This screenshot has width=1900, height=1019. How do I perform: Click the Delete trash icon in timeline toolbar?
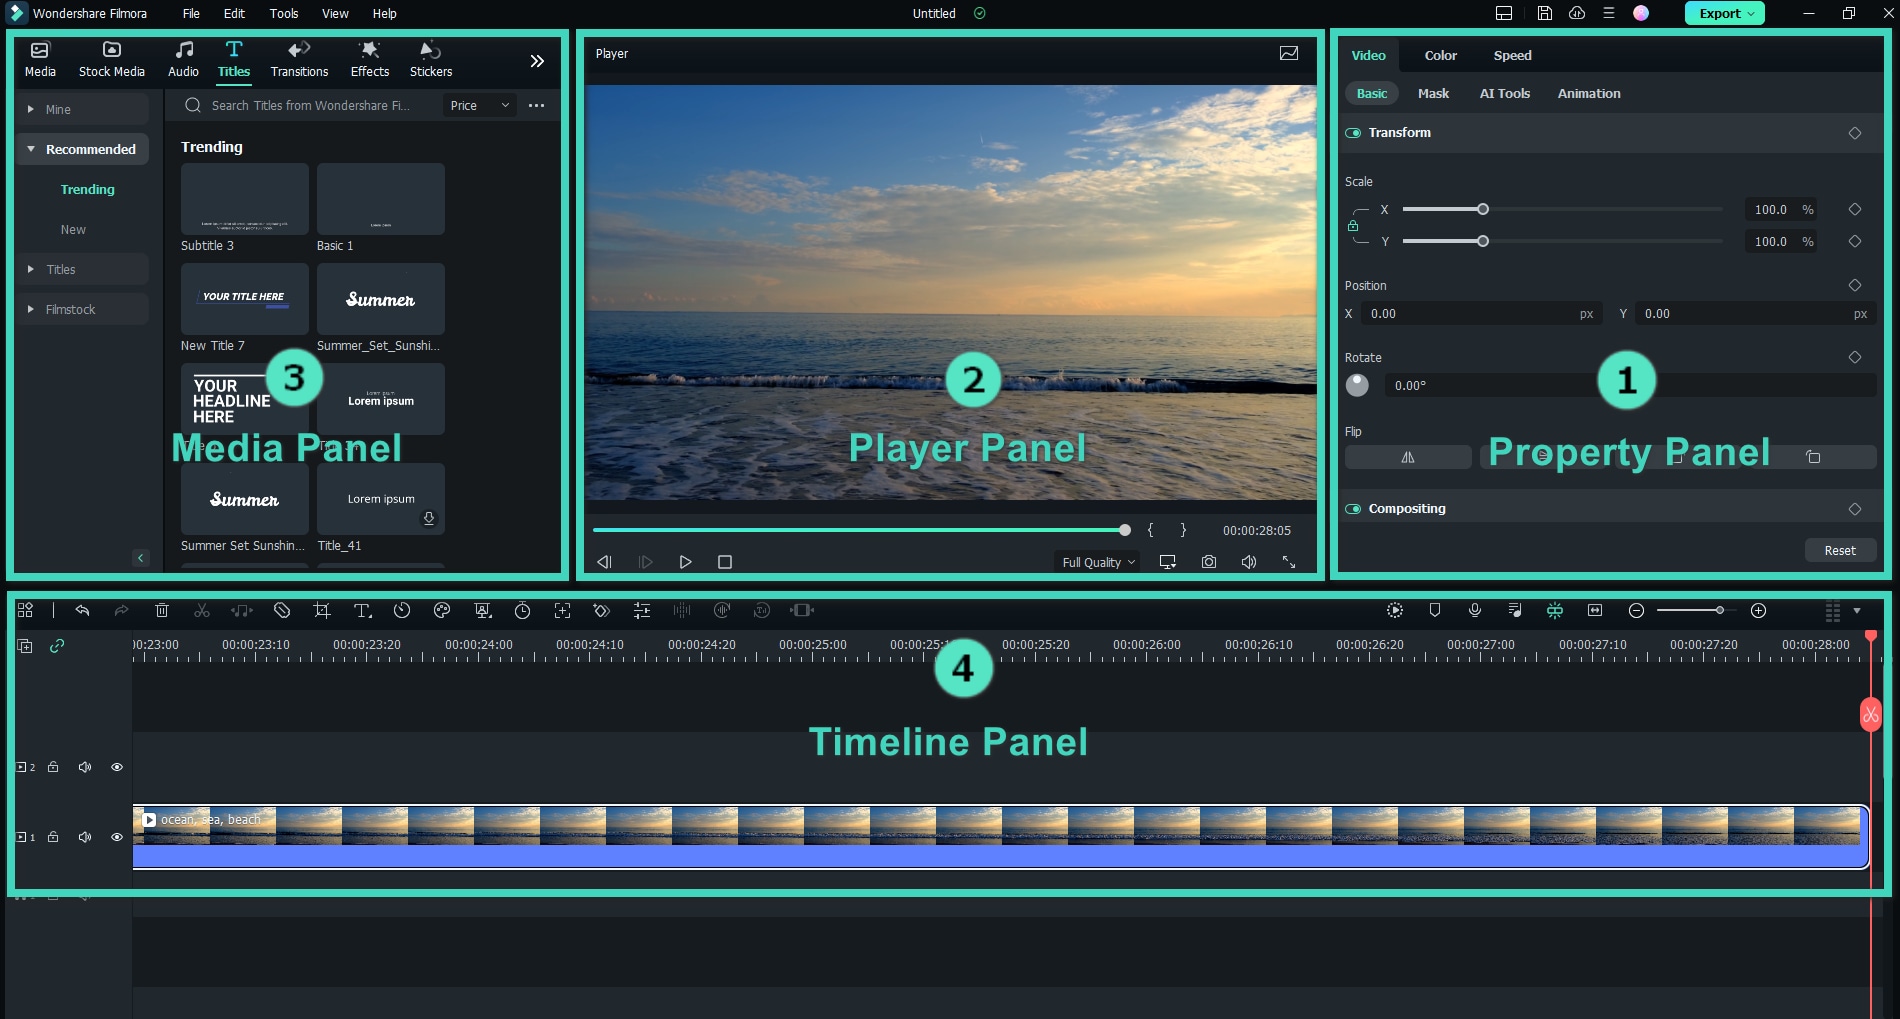[x=162, y=610]
